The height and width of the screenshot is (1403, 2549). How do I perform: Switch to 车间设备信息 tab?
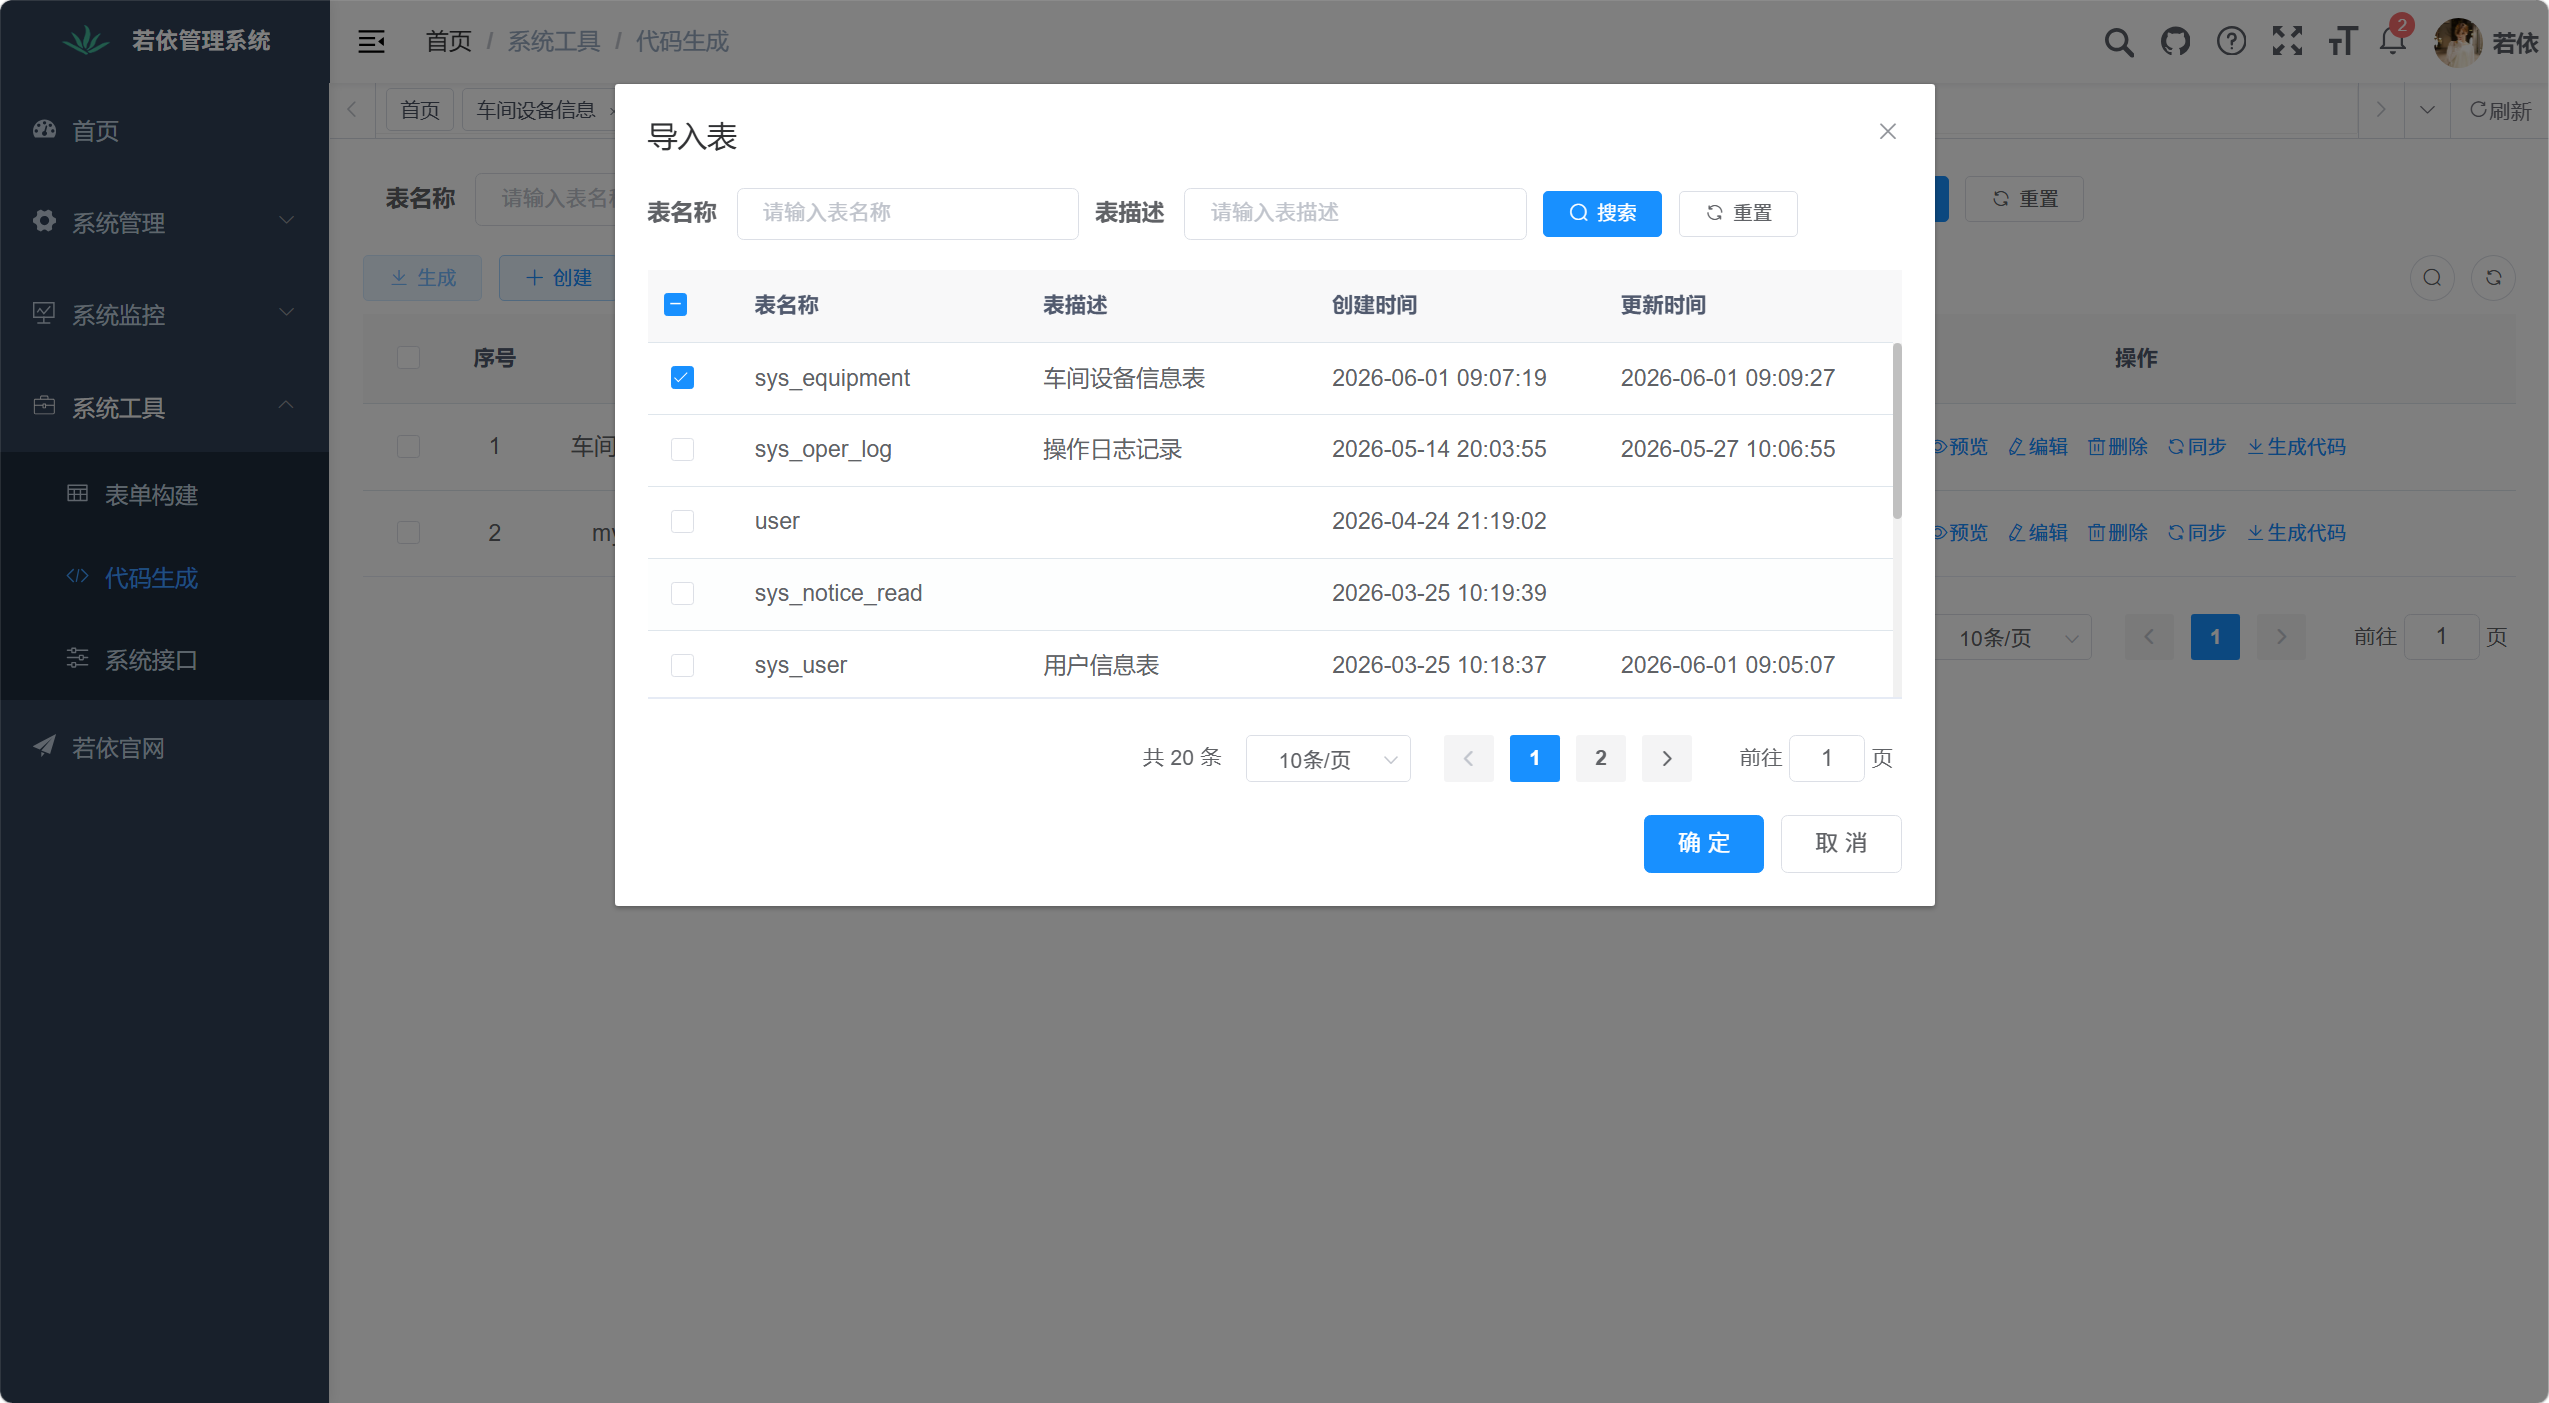(538, 110)
